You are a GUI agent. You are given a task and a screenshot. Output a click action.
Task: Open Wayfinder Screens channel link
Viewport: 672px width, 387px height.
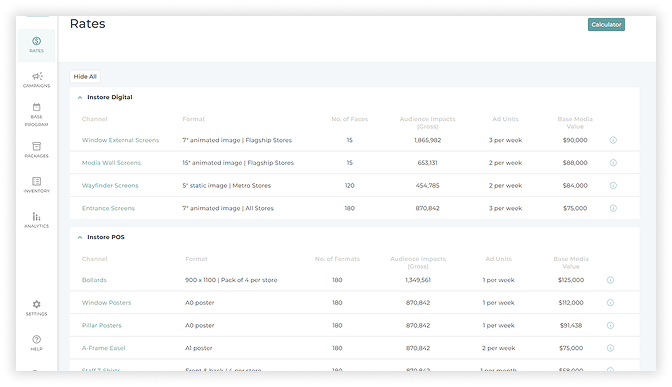(x=110, y=186)
